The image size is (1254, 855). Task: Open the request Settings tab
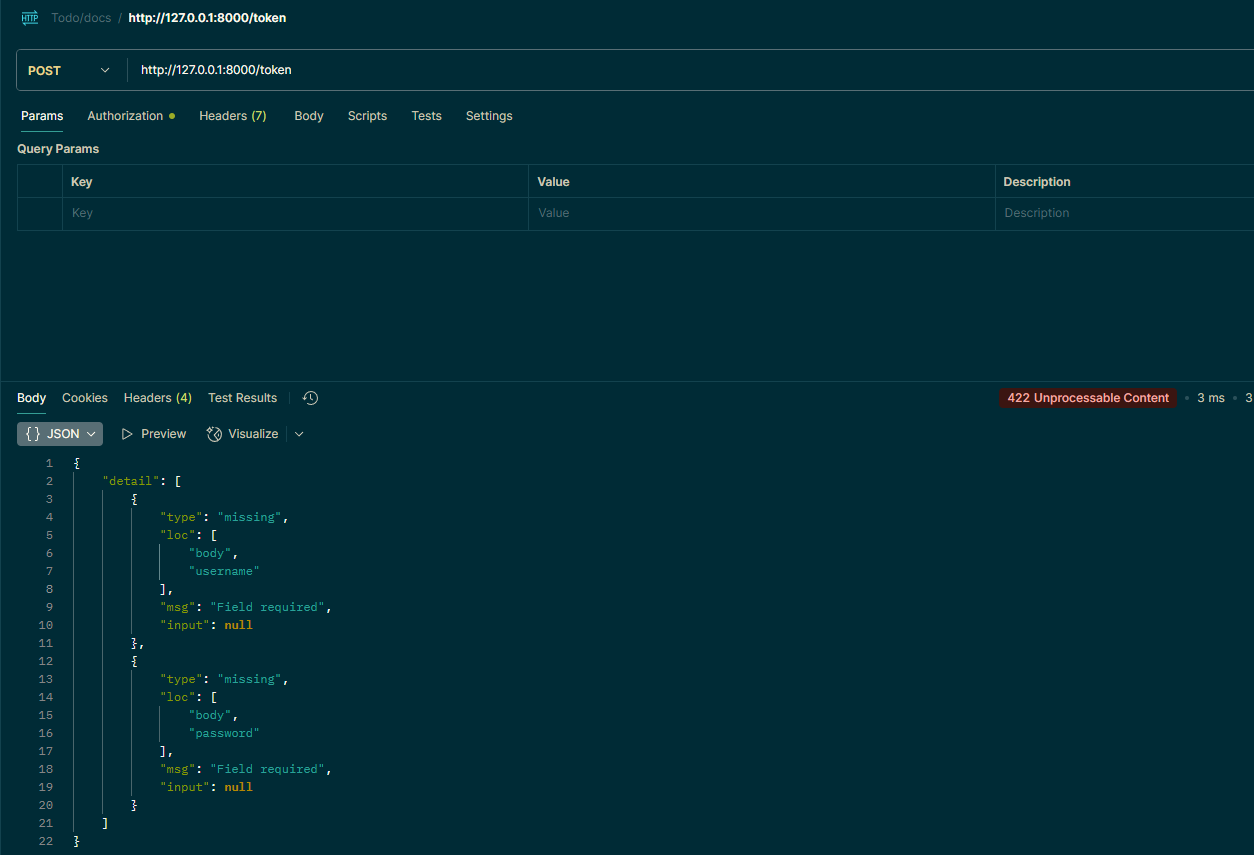[489, 116]
